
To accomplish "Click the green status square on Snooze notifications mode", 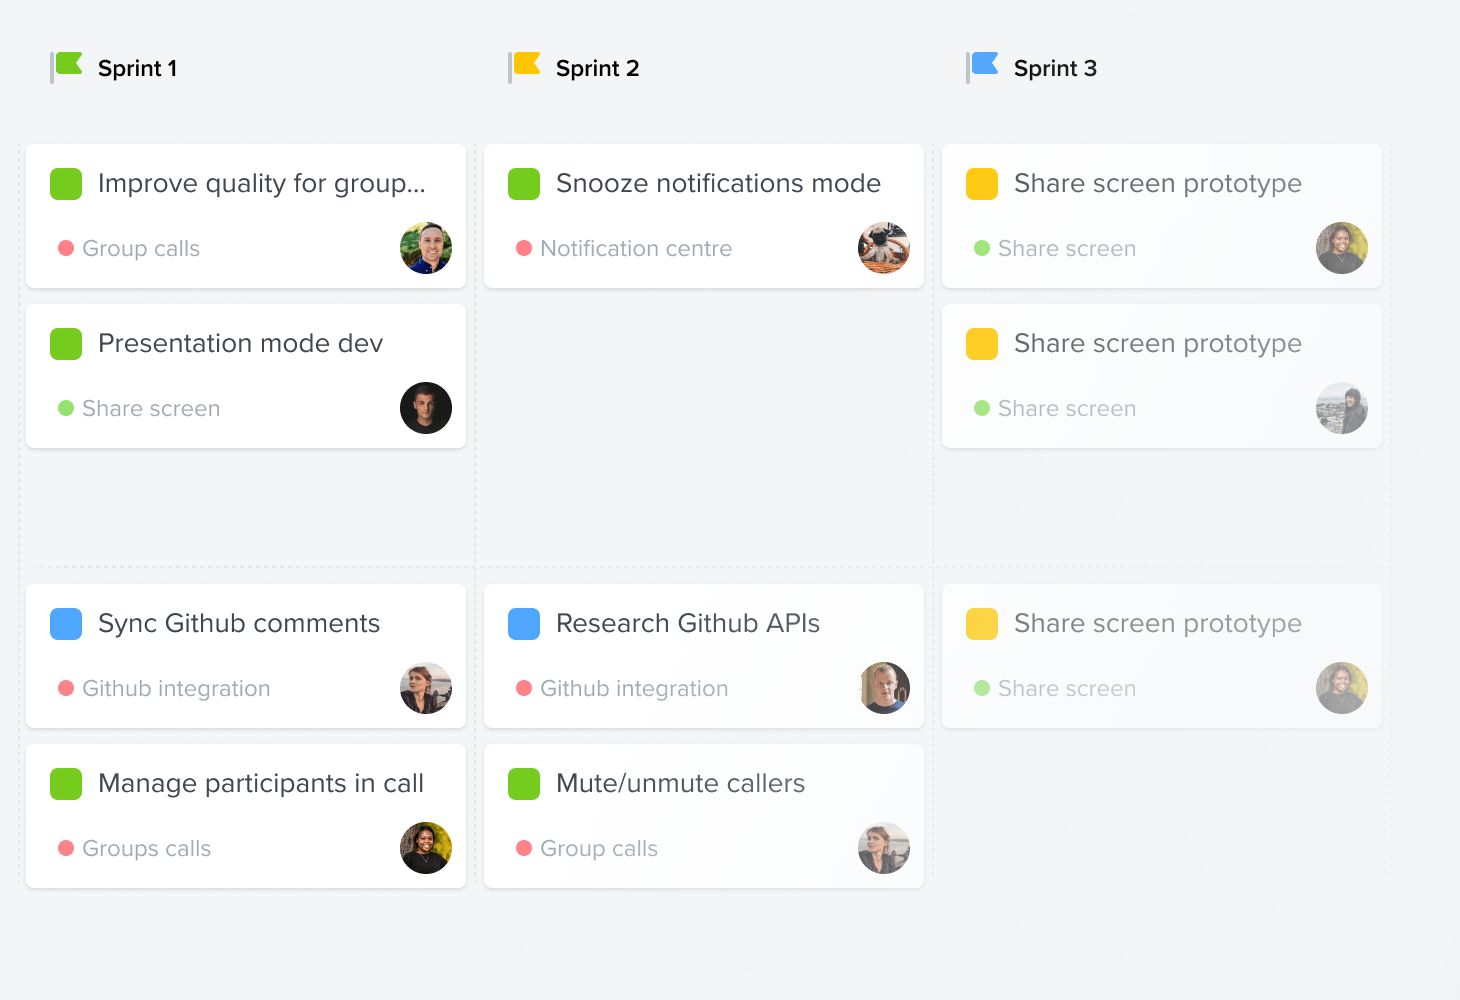I will click(x=524, y=183).
